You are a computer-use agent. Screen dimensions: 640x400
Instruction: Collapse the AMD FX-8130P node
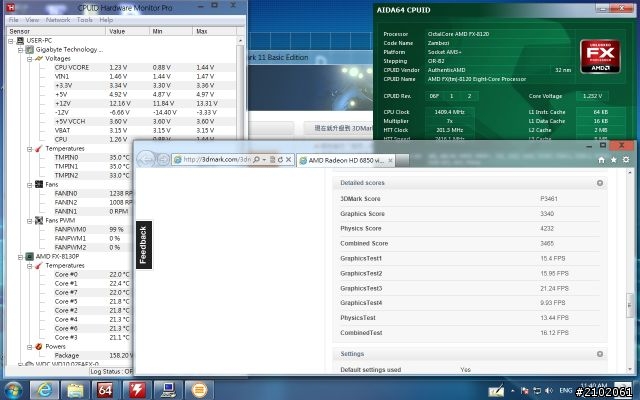[x=20, y=257]
